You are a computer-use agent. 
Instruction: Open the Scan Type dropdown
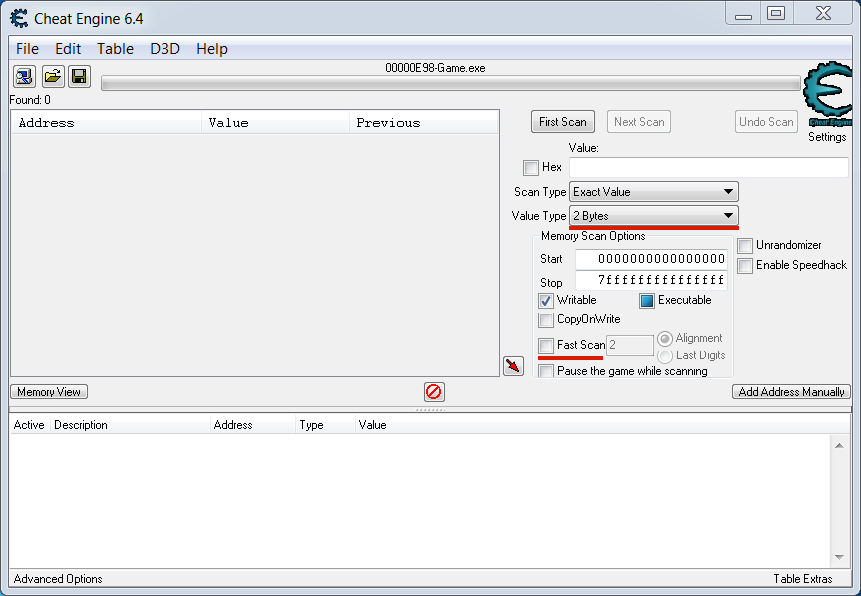(x=653, y=192)
